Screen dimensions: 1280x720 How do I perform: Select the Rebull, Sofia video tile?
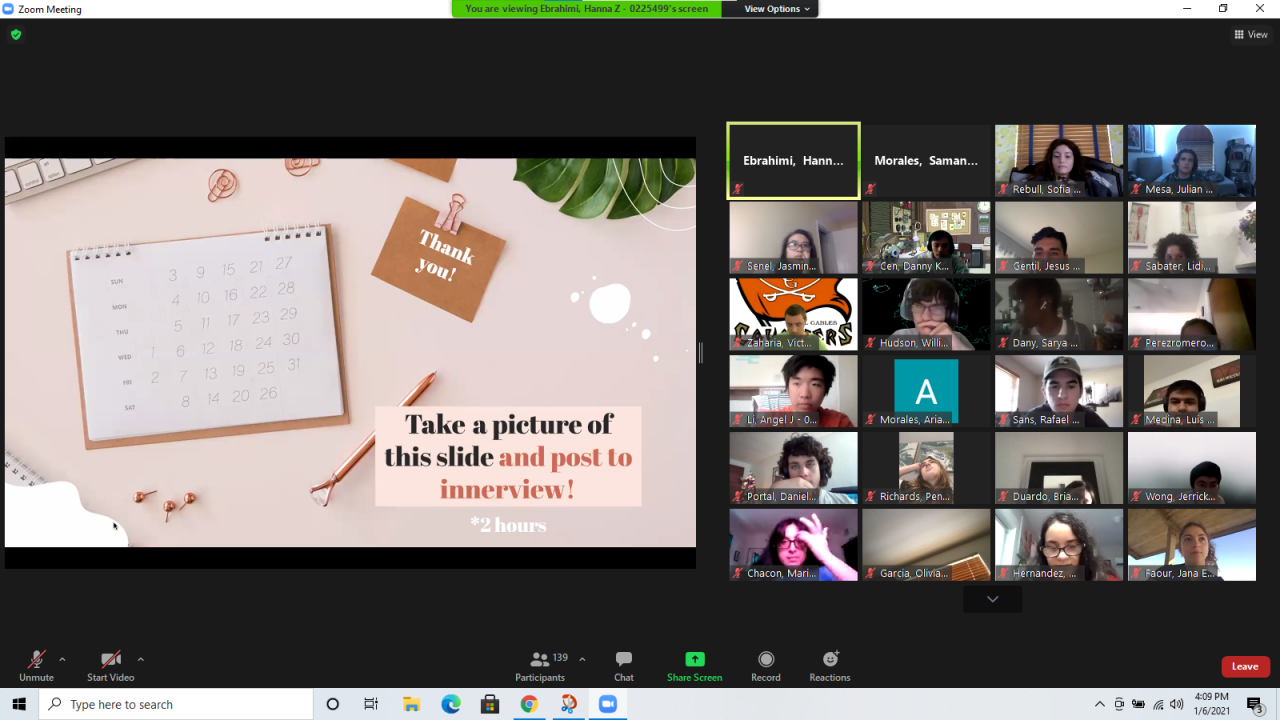(1059, 161)
